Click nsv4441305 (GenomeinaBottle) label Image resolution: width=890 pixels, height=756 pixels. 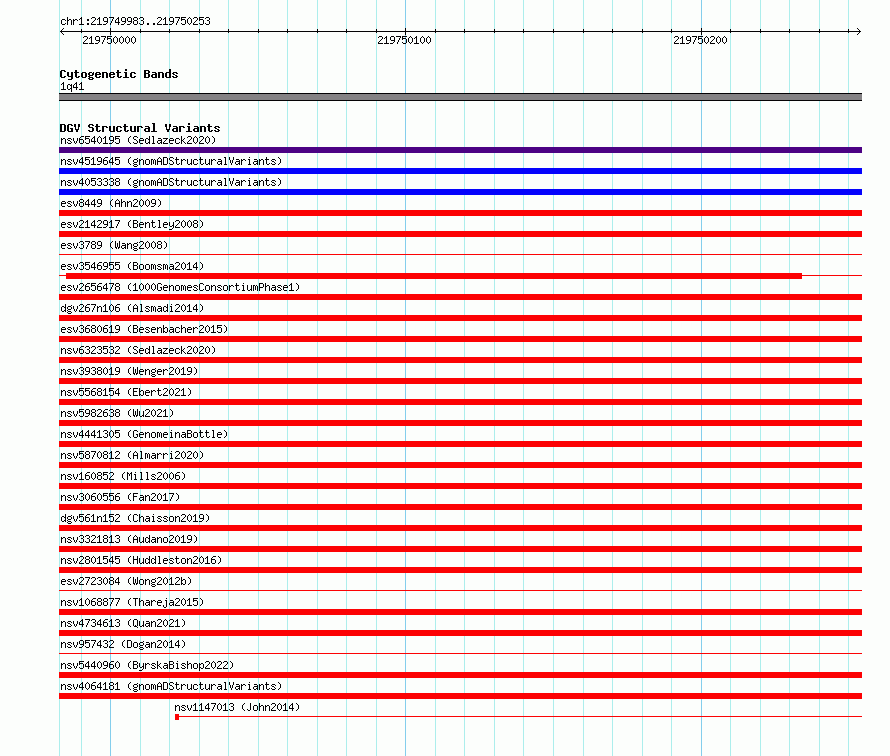pyautogui.click(x=144, y=434)
